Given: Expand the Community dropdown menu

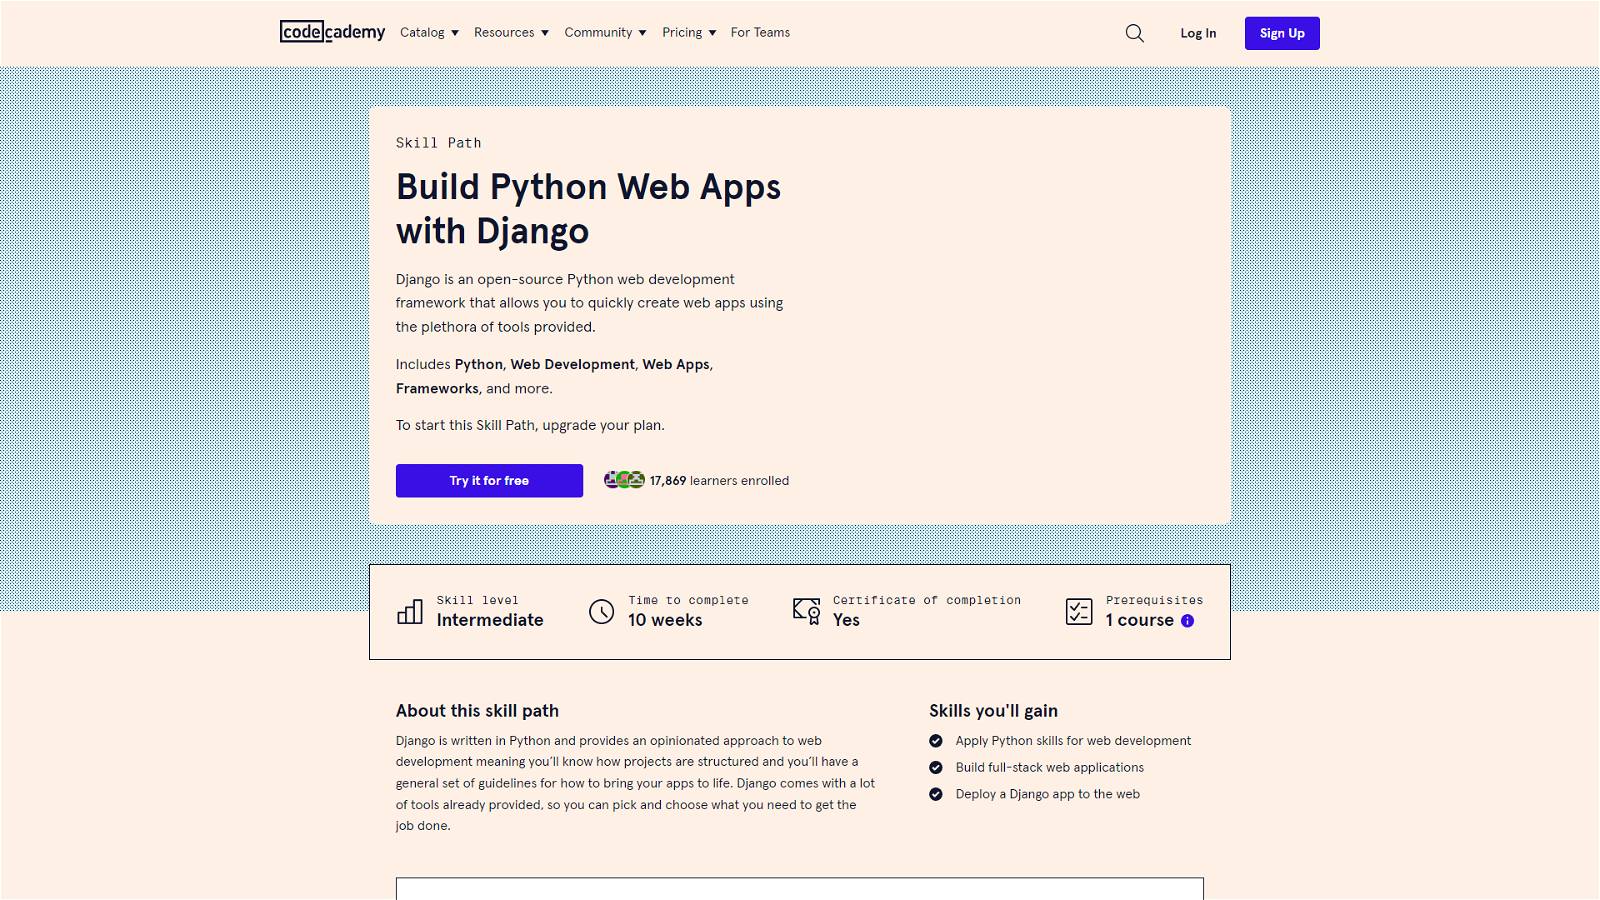Looking at the screenshot, I should pyautogui.click(x=605, y=33).
